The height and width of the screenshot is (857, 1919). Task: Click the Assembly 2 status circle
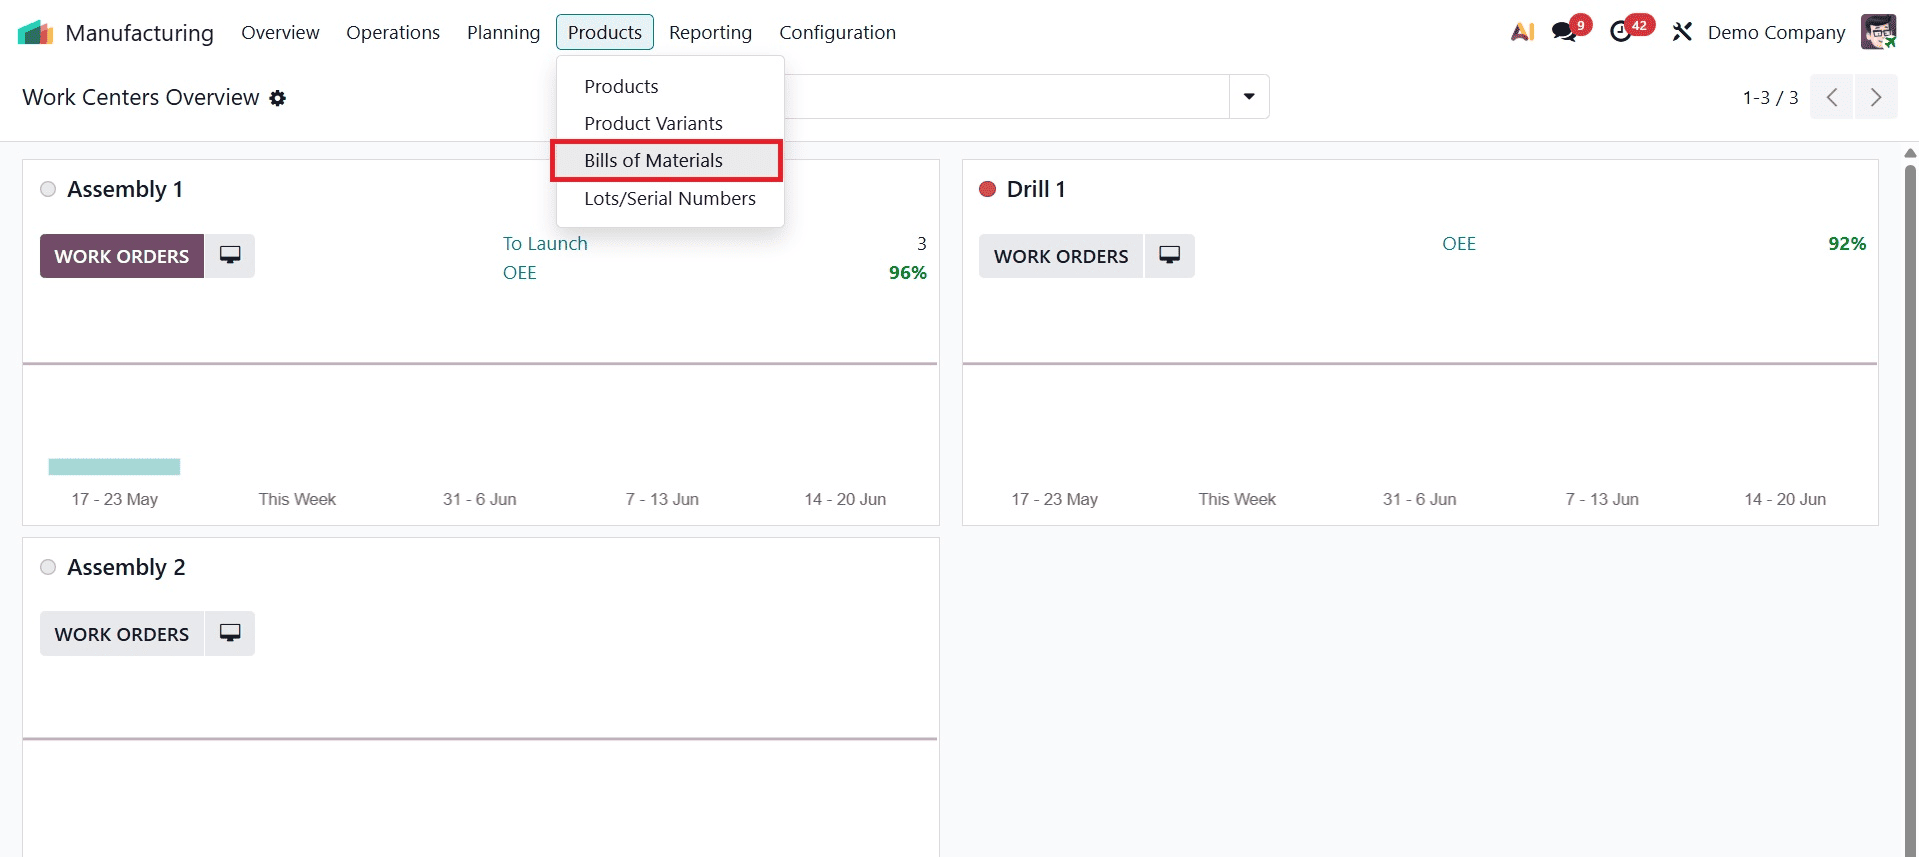click(48, 567)
